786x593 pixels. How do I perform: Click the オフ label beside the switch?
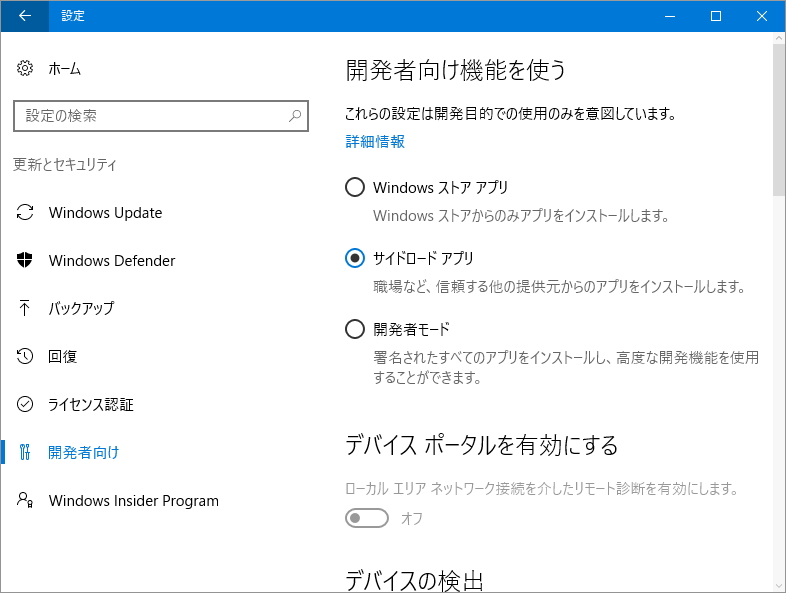point(412,518)
